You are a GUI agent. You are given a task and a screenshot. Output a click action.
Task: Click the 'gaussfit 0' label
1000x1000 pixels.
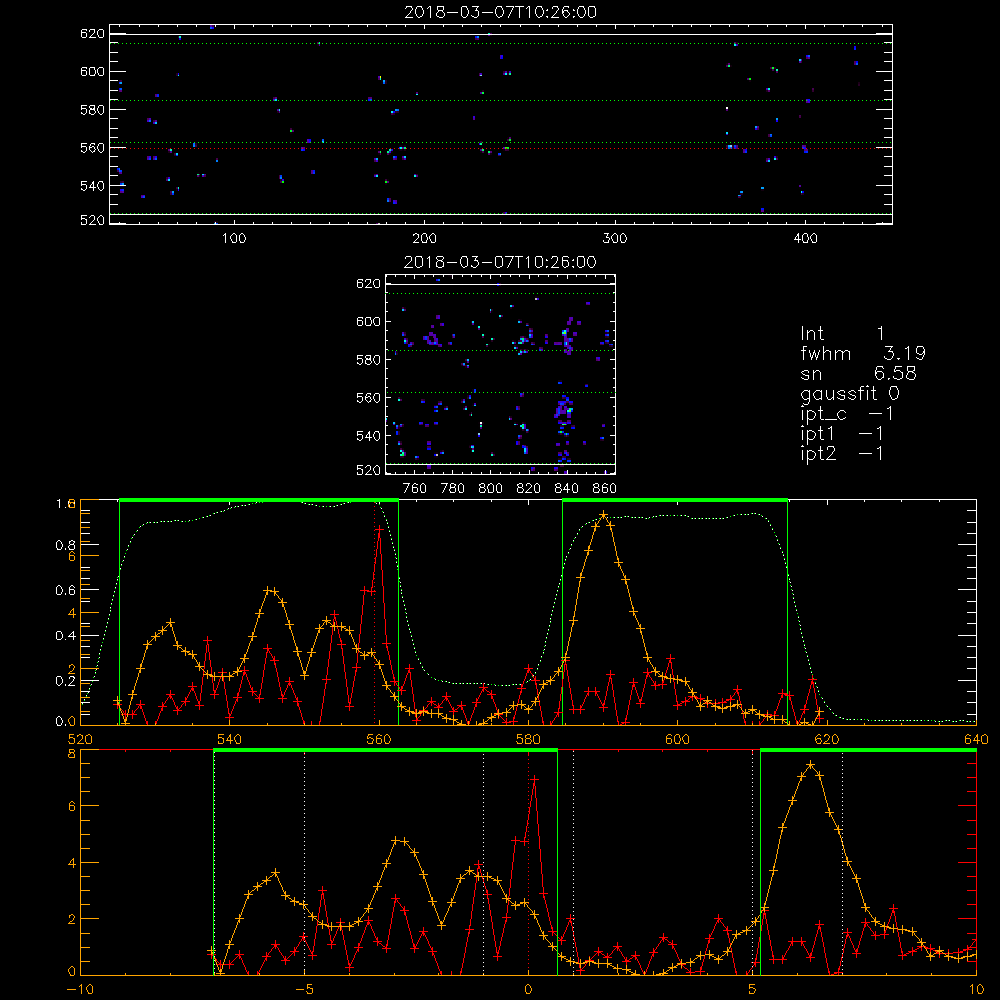850,394
